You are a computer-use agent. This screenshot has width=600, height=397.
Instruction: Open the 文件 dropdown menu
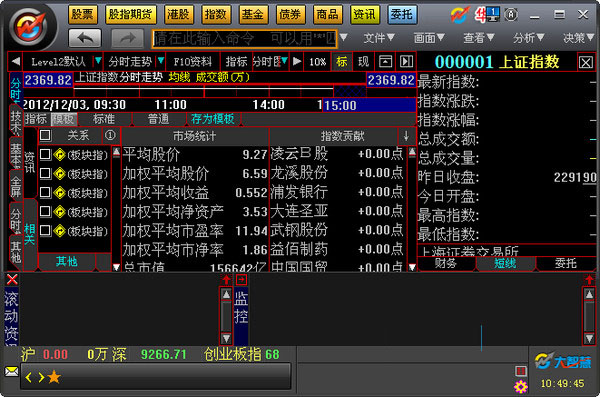[x=378, y=38]
